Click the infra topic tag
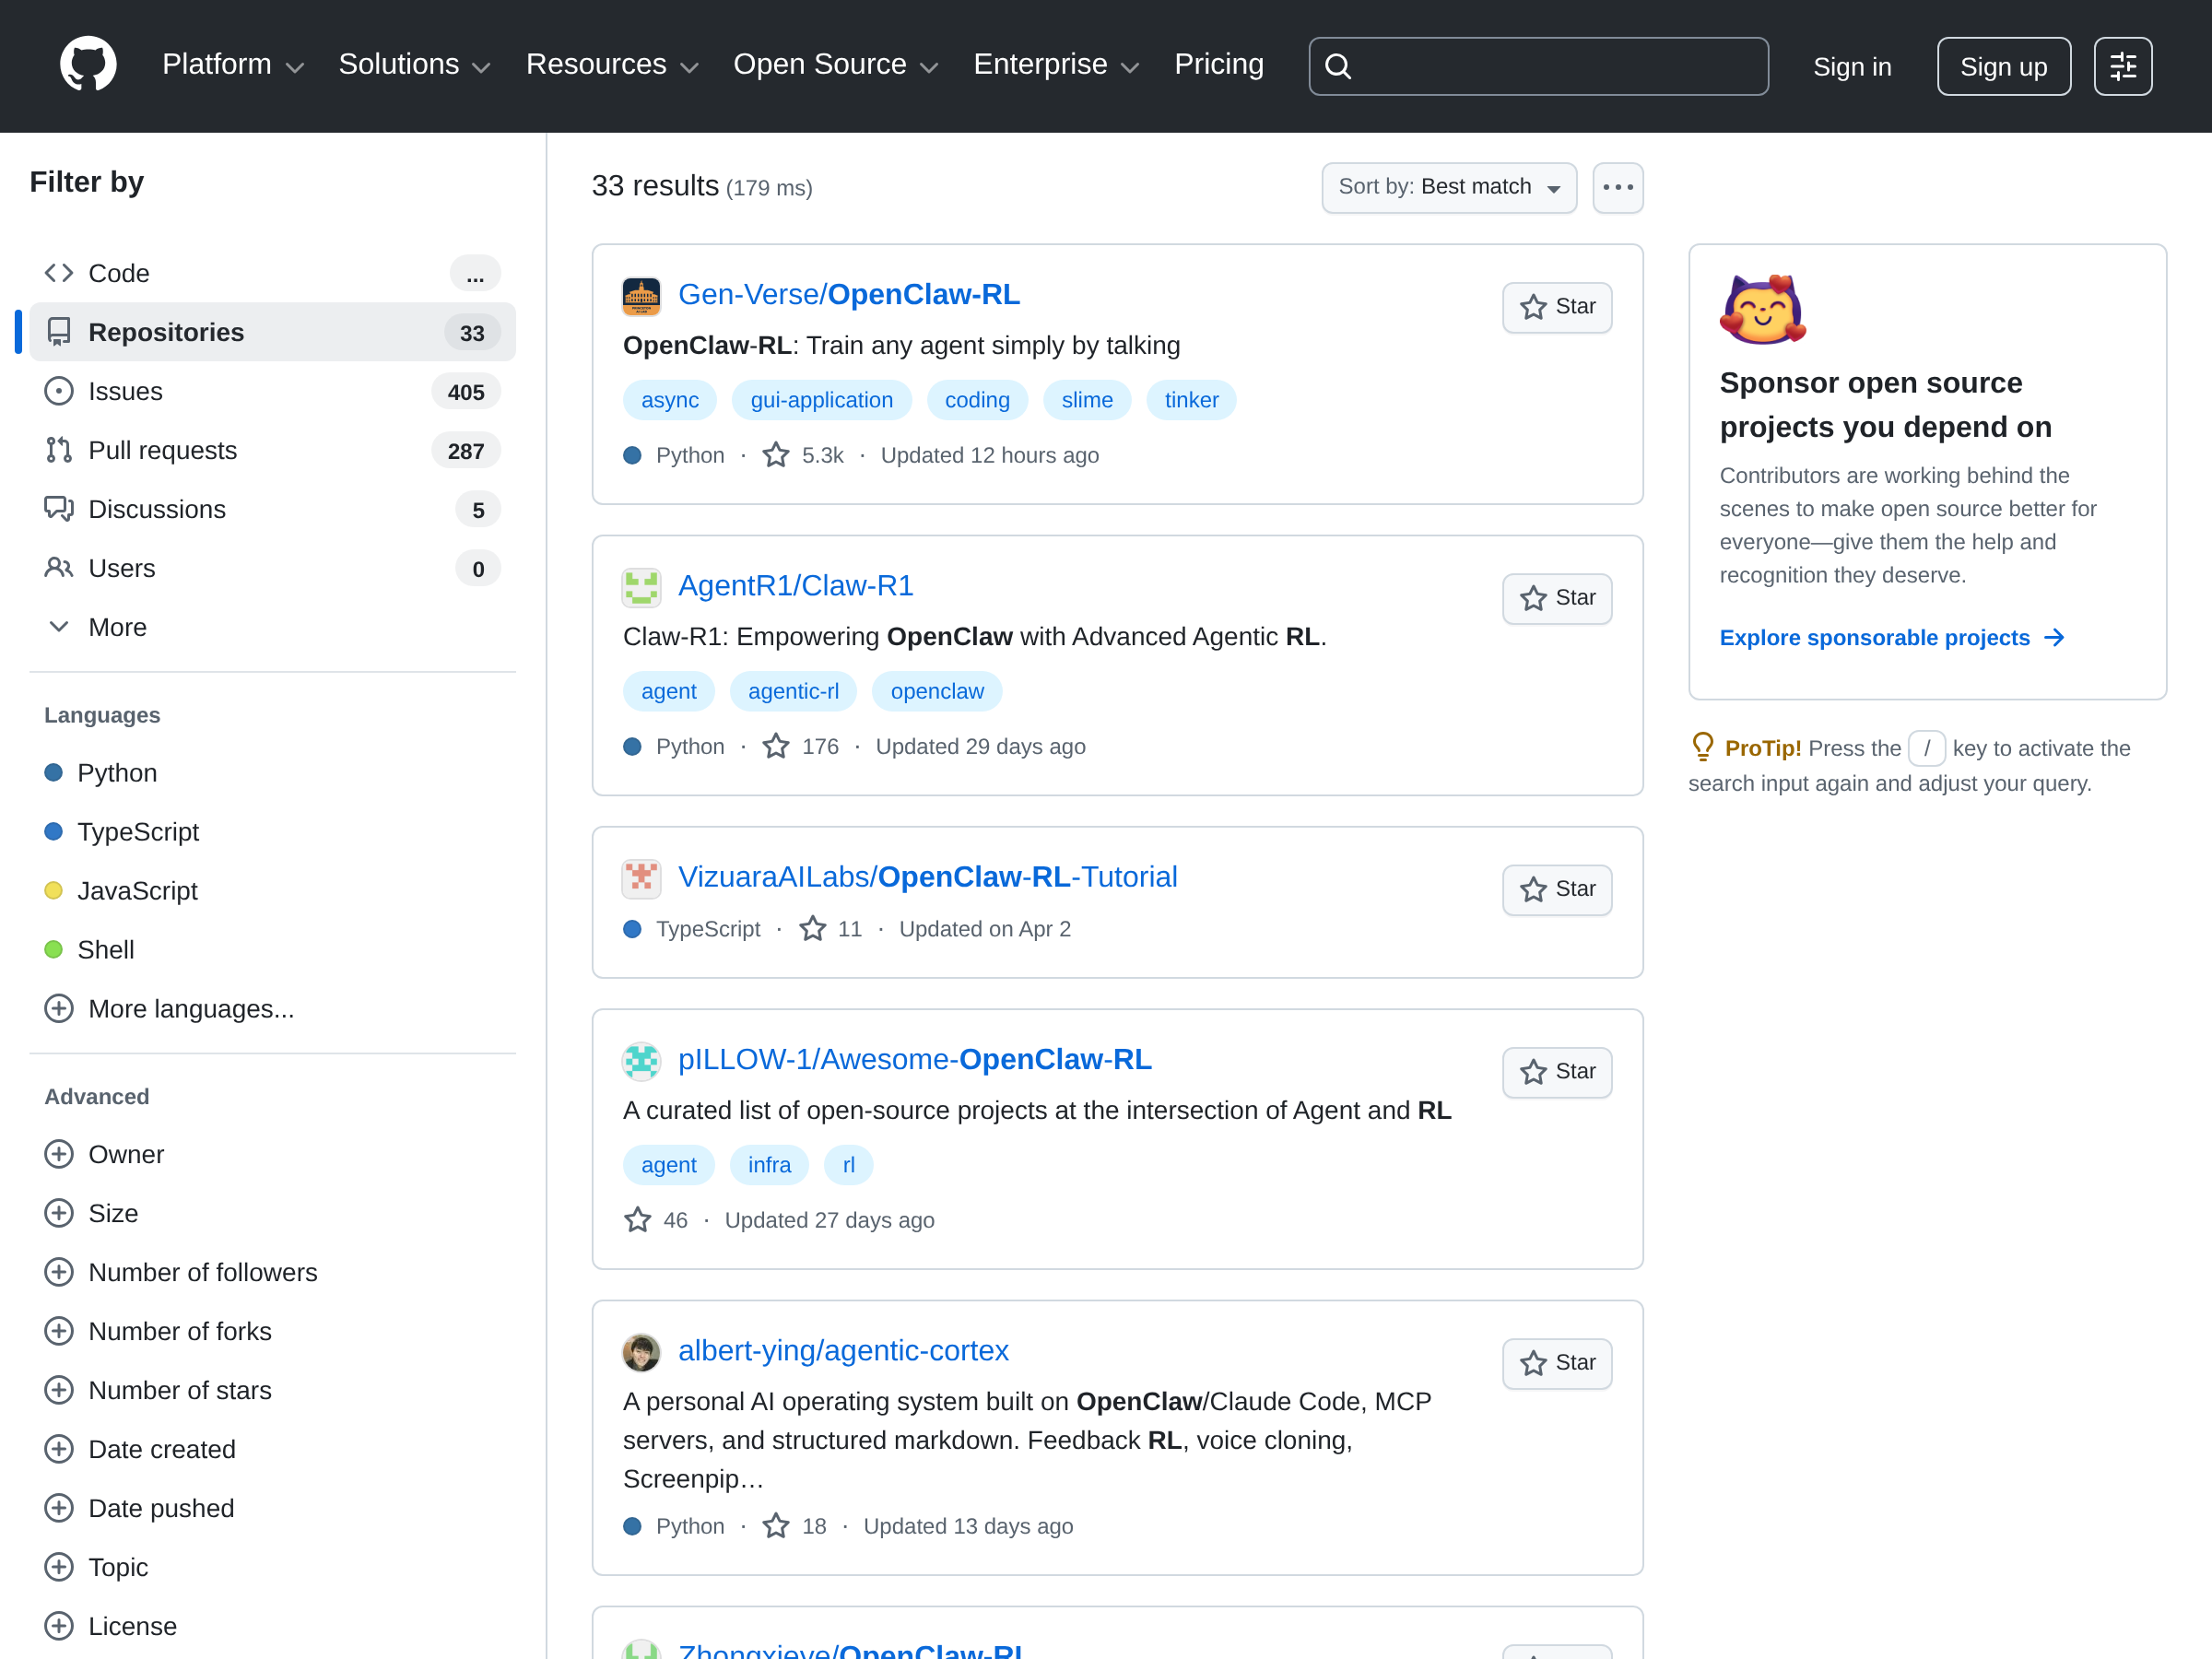2212x1659 pixels. [x=769, y=1165]
